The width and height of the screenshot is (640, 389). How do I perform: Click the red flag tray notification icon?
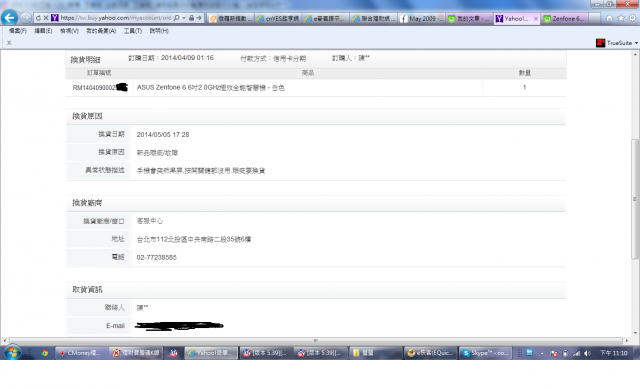pos(553,353)
